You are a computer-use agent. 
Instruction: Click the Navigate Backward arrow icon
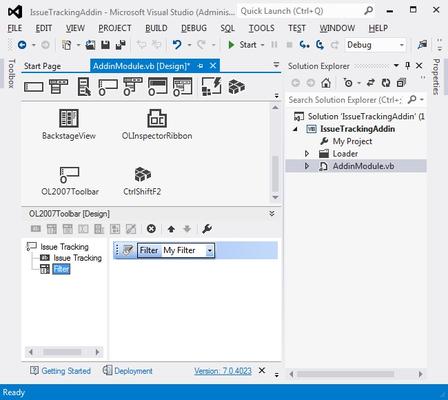pos(22,45)
